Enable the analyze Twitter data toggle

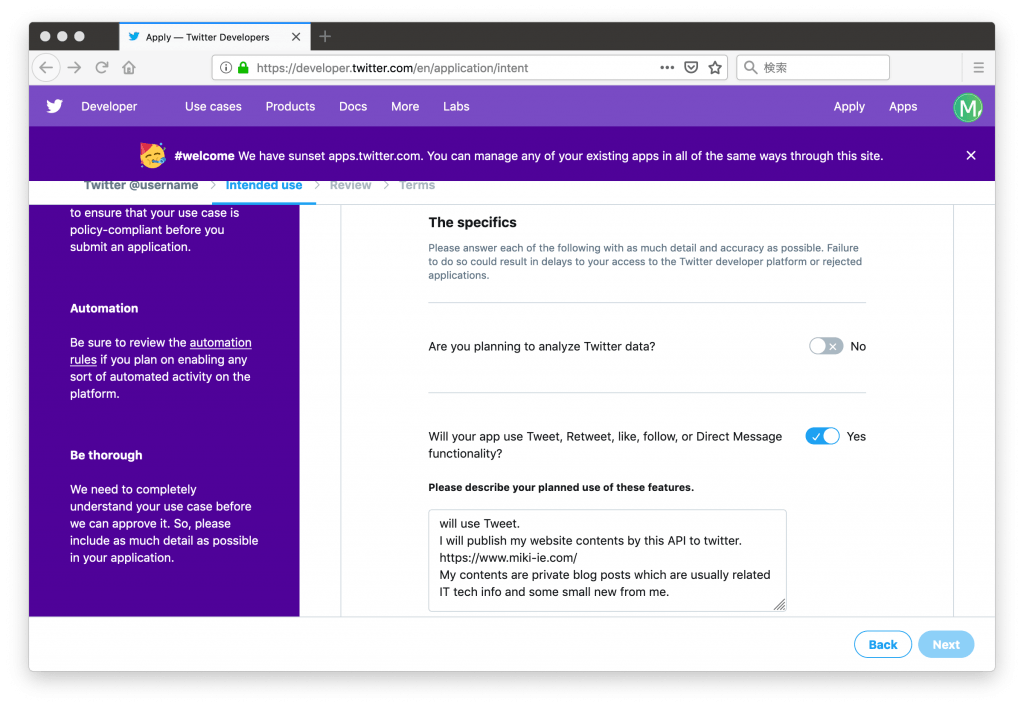[x=826, y=346]
